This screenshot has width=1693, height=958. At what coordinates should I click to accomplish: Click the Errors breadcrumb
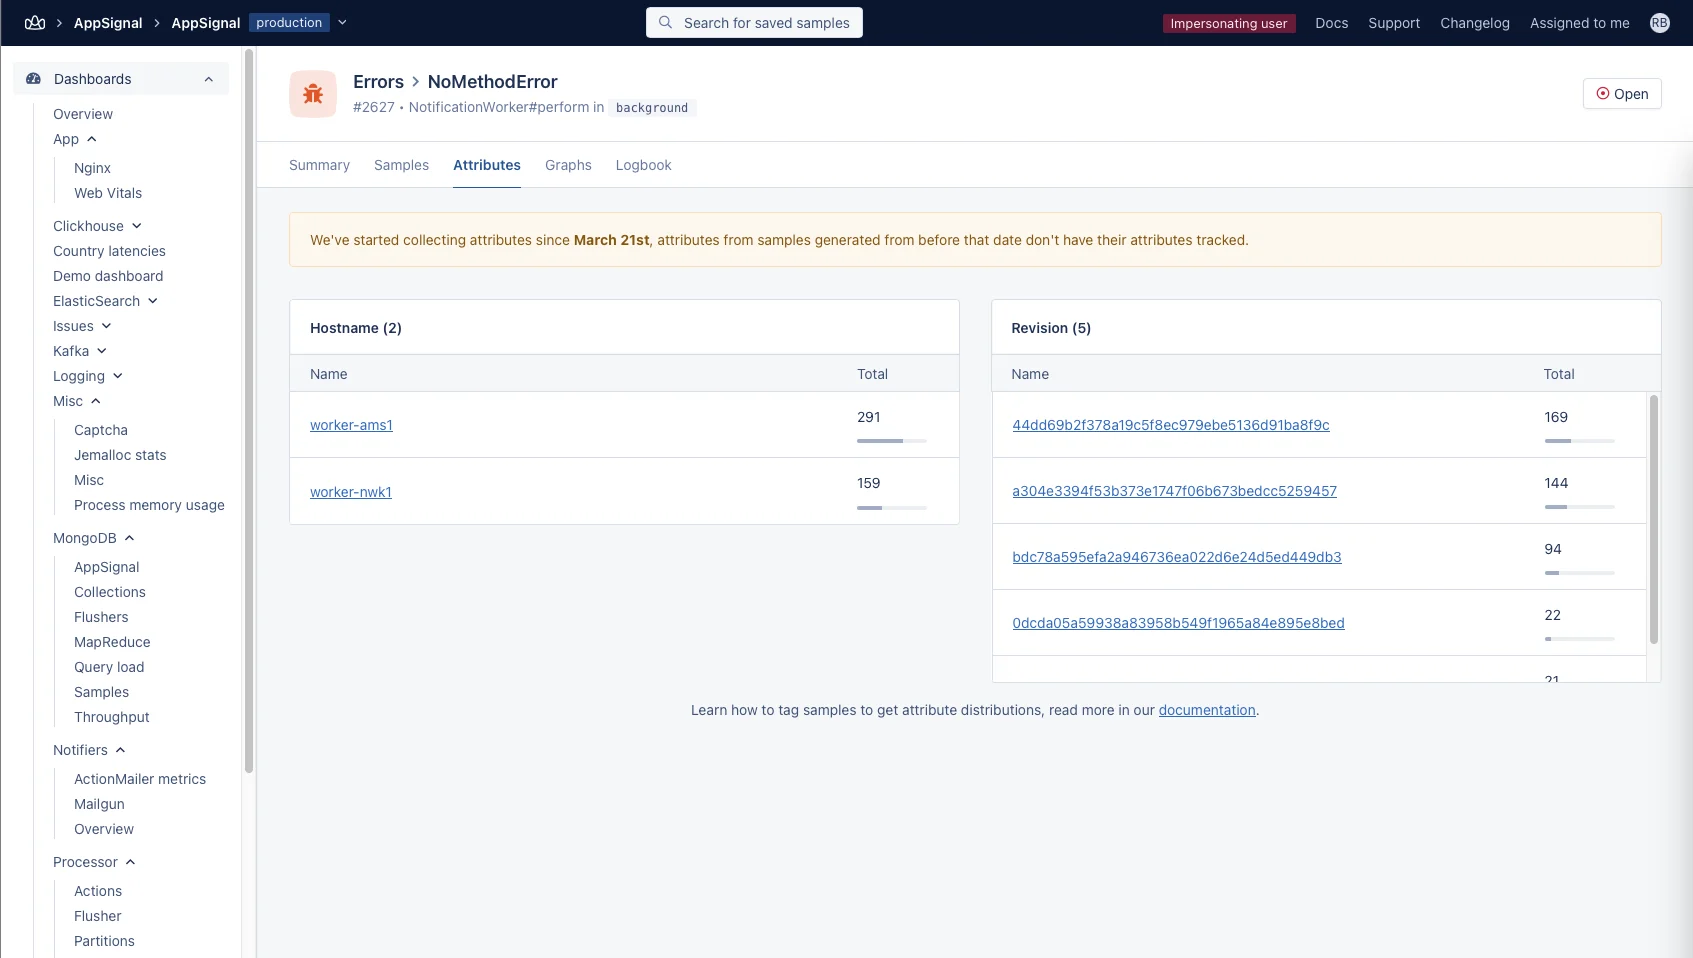point(378,82)
